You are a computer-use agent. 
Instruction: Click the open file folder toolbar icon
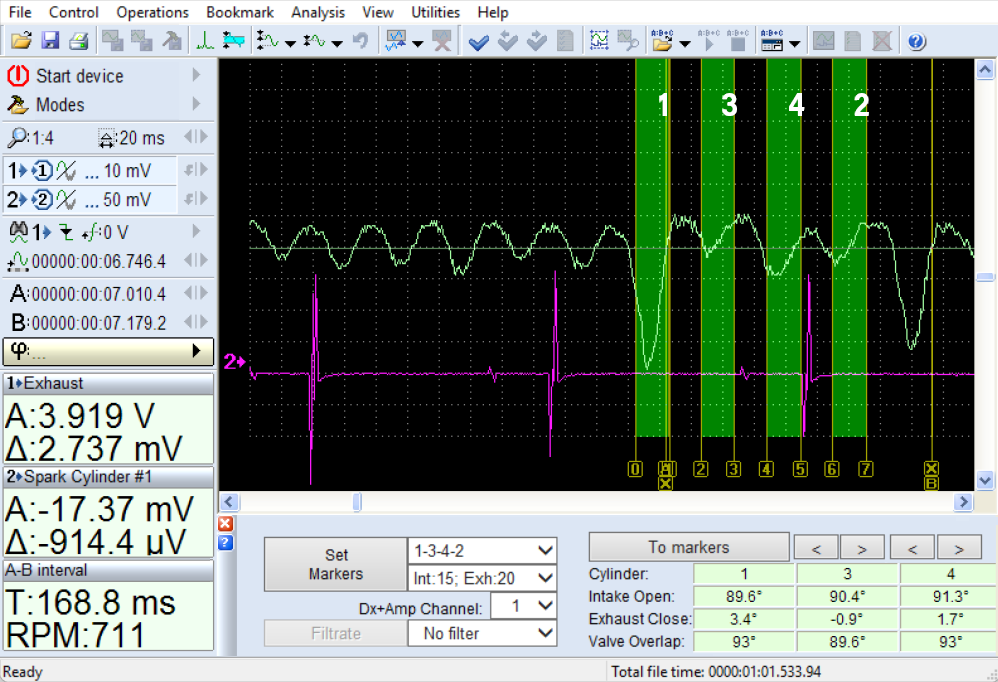pyautogui.click(x=21, y=41)
